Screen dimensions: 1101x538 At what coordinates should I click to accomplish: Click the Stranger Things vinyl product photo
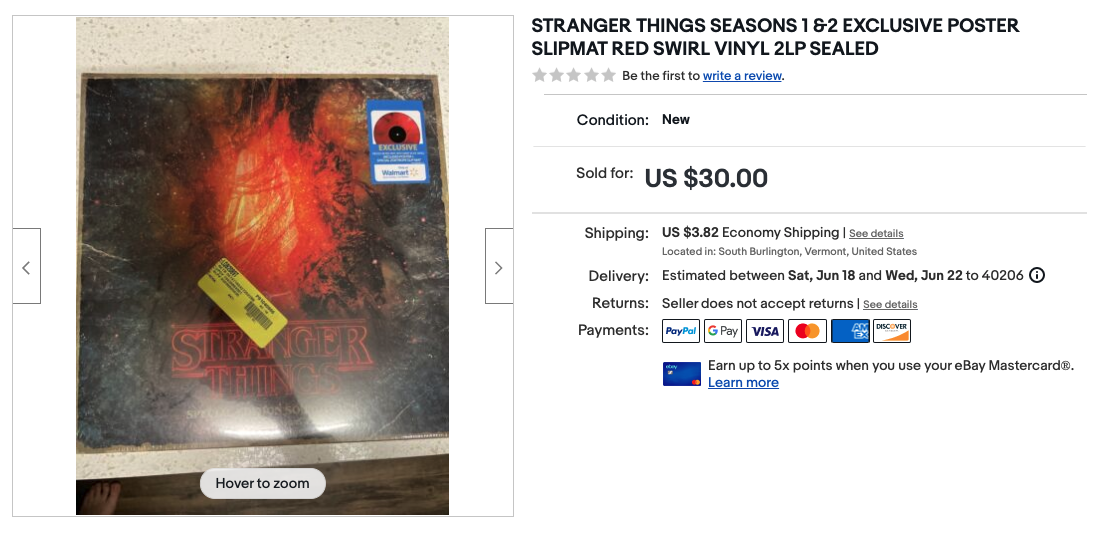[263, 266]
